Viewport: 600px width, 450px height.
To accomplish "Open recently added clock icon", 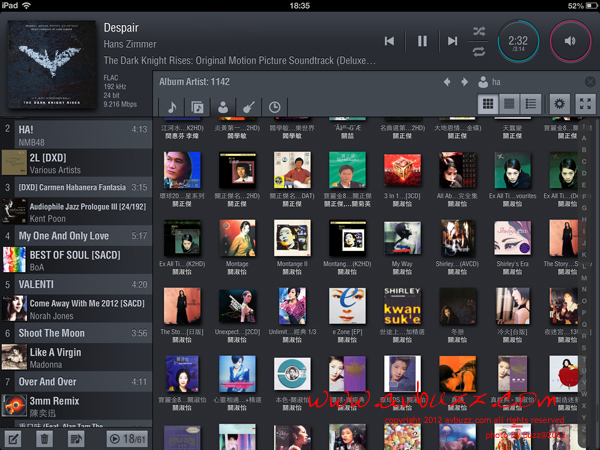I will click(x=274, y=106).
